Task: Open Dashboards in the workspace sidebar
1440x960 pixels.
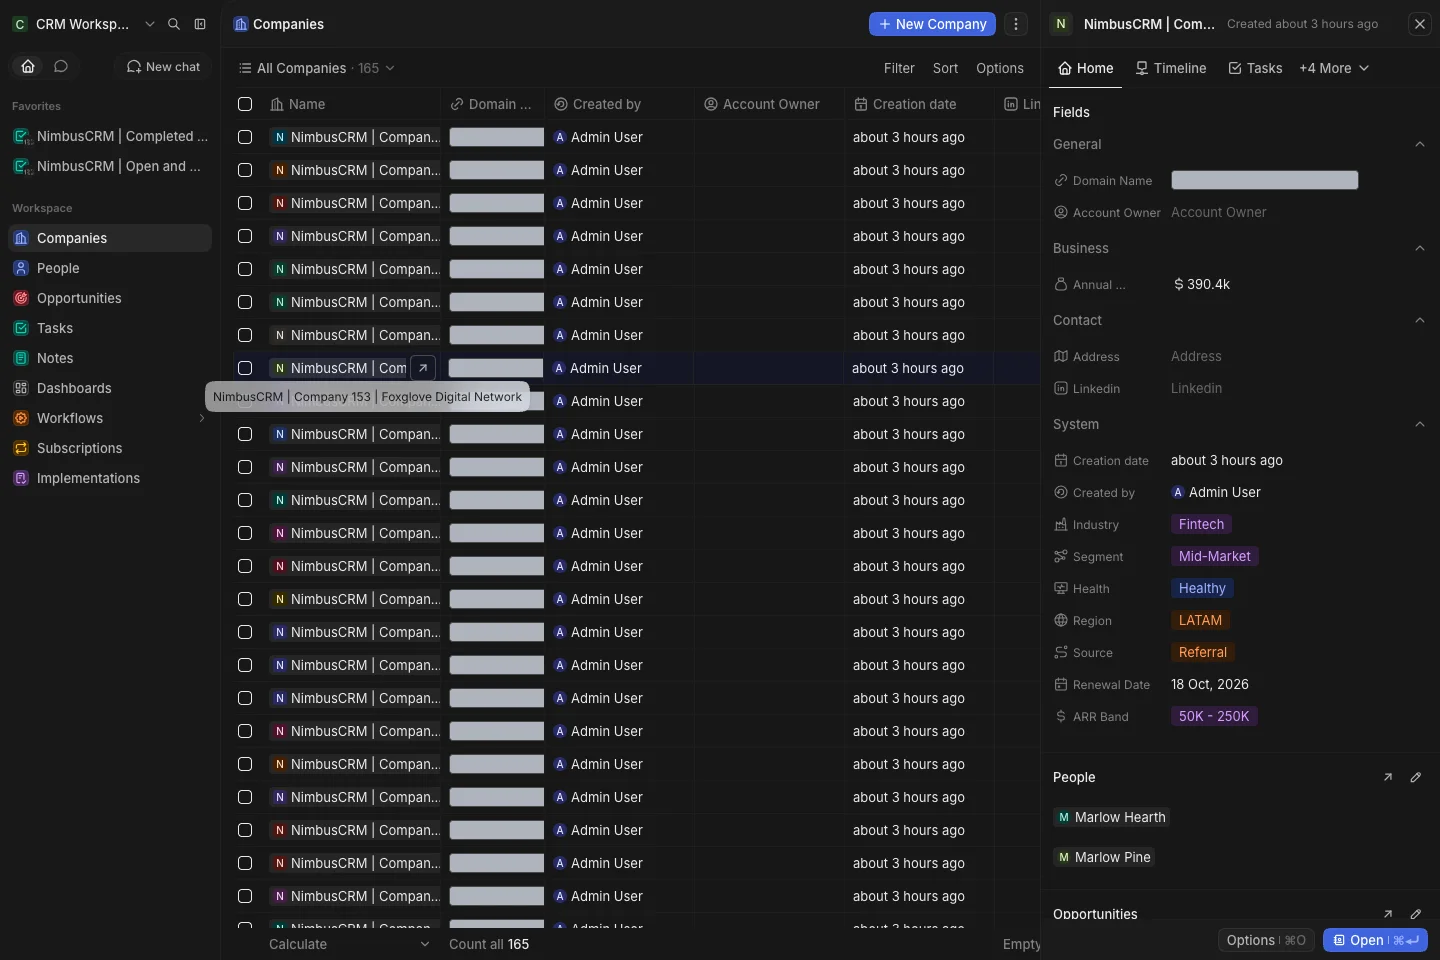Action: [110, 388]
